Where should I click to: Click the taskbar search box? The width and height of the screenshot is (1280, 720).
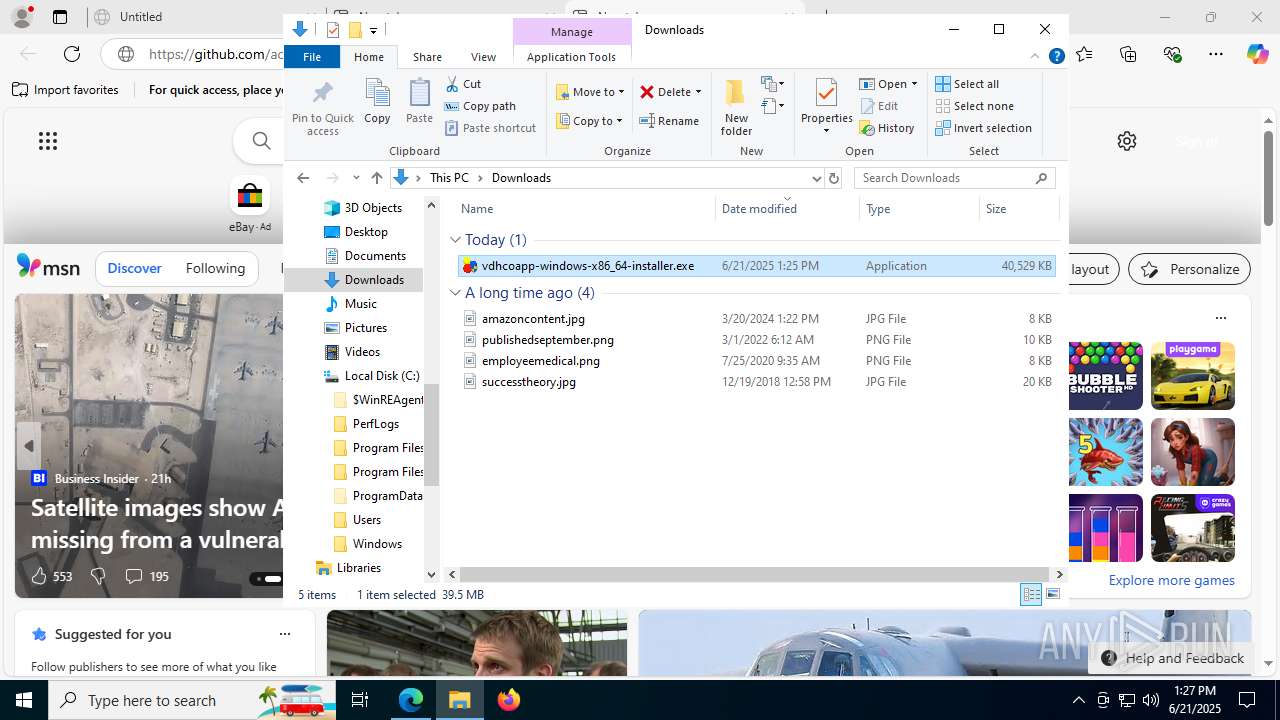coord(193,700)
